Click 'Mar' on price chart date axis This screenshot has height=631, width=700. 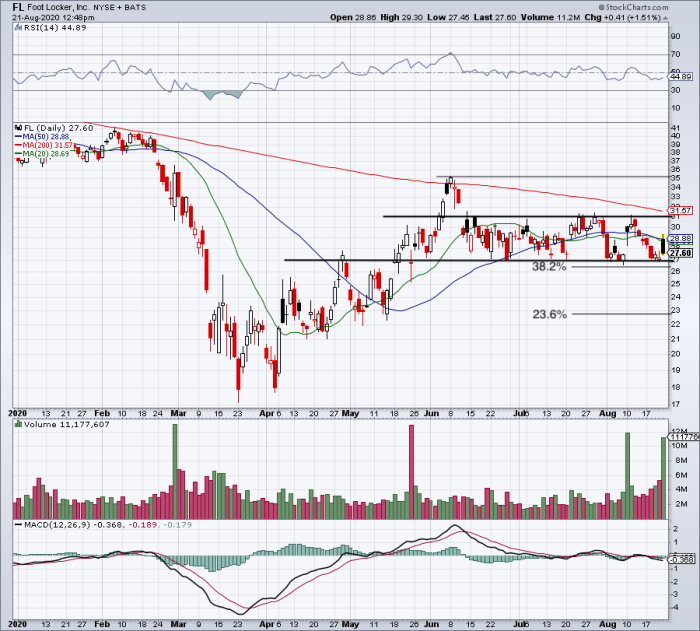pos(179,414)
